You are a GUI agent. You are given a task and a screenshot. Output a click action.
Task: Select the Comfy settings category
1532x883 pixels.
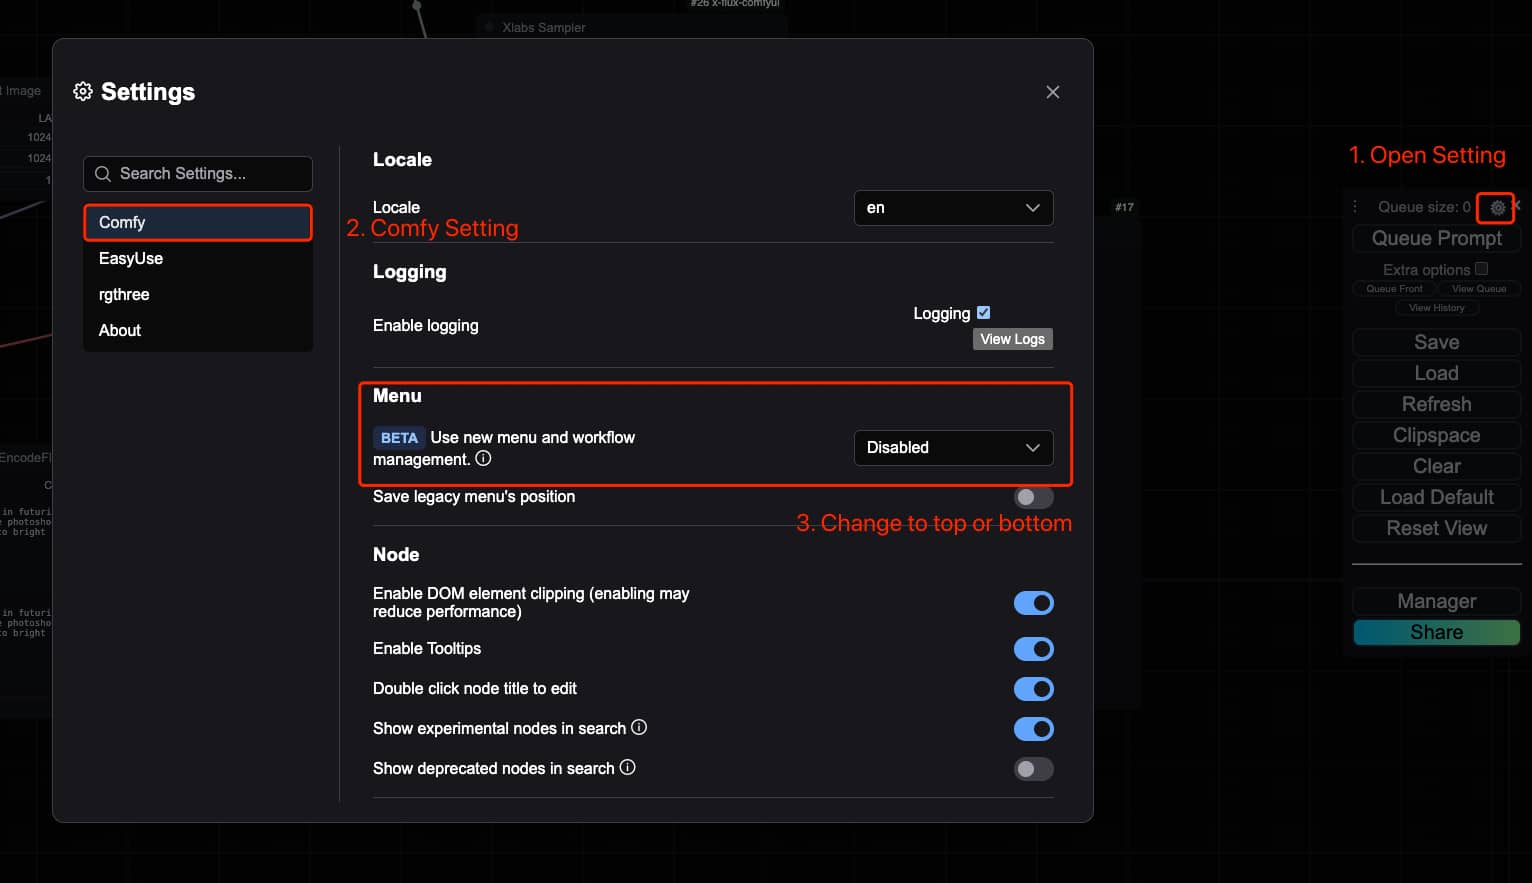[x=198, y=222]
